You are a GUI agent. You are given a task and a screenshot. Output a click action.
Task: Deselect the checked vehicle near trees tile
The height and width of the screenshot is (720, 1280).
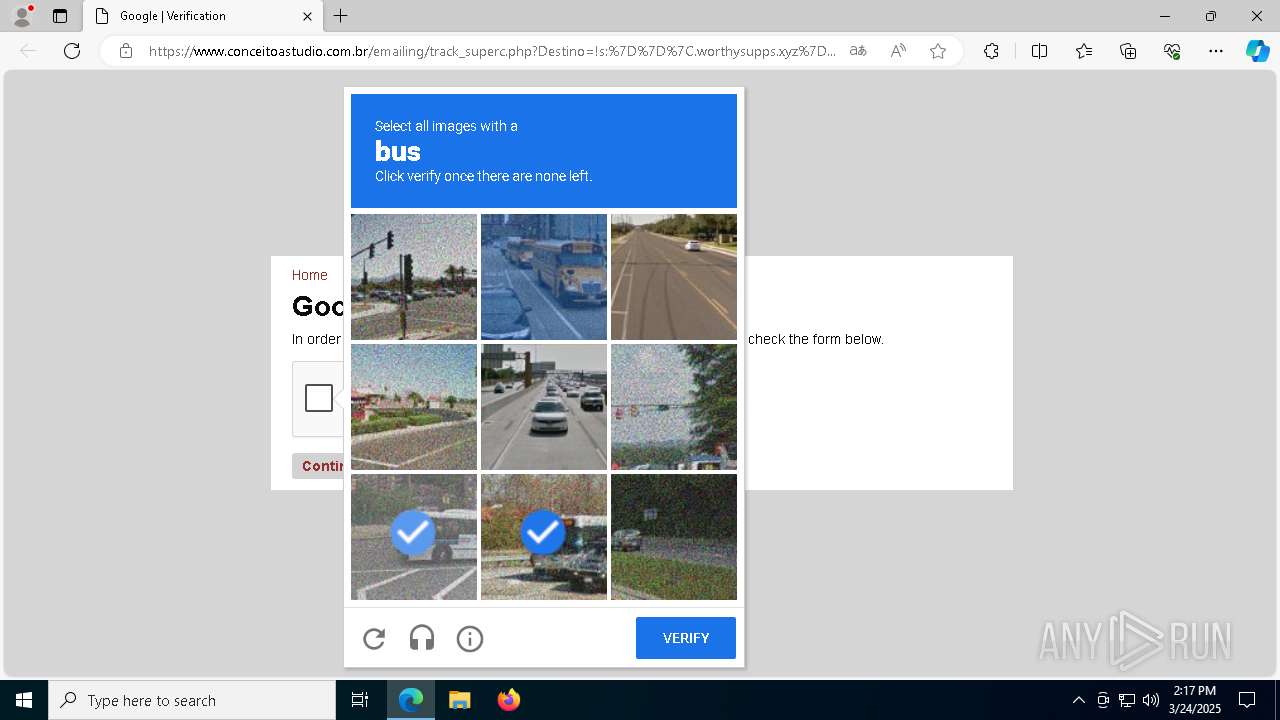544,537
